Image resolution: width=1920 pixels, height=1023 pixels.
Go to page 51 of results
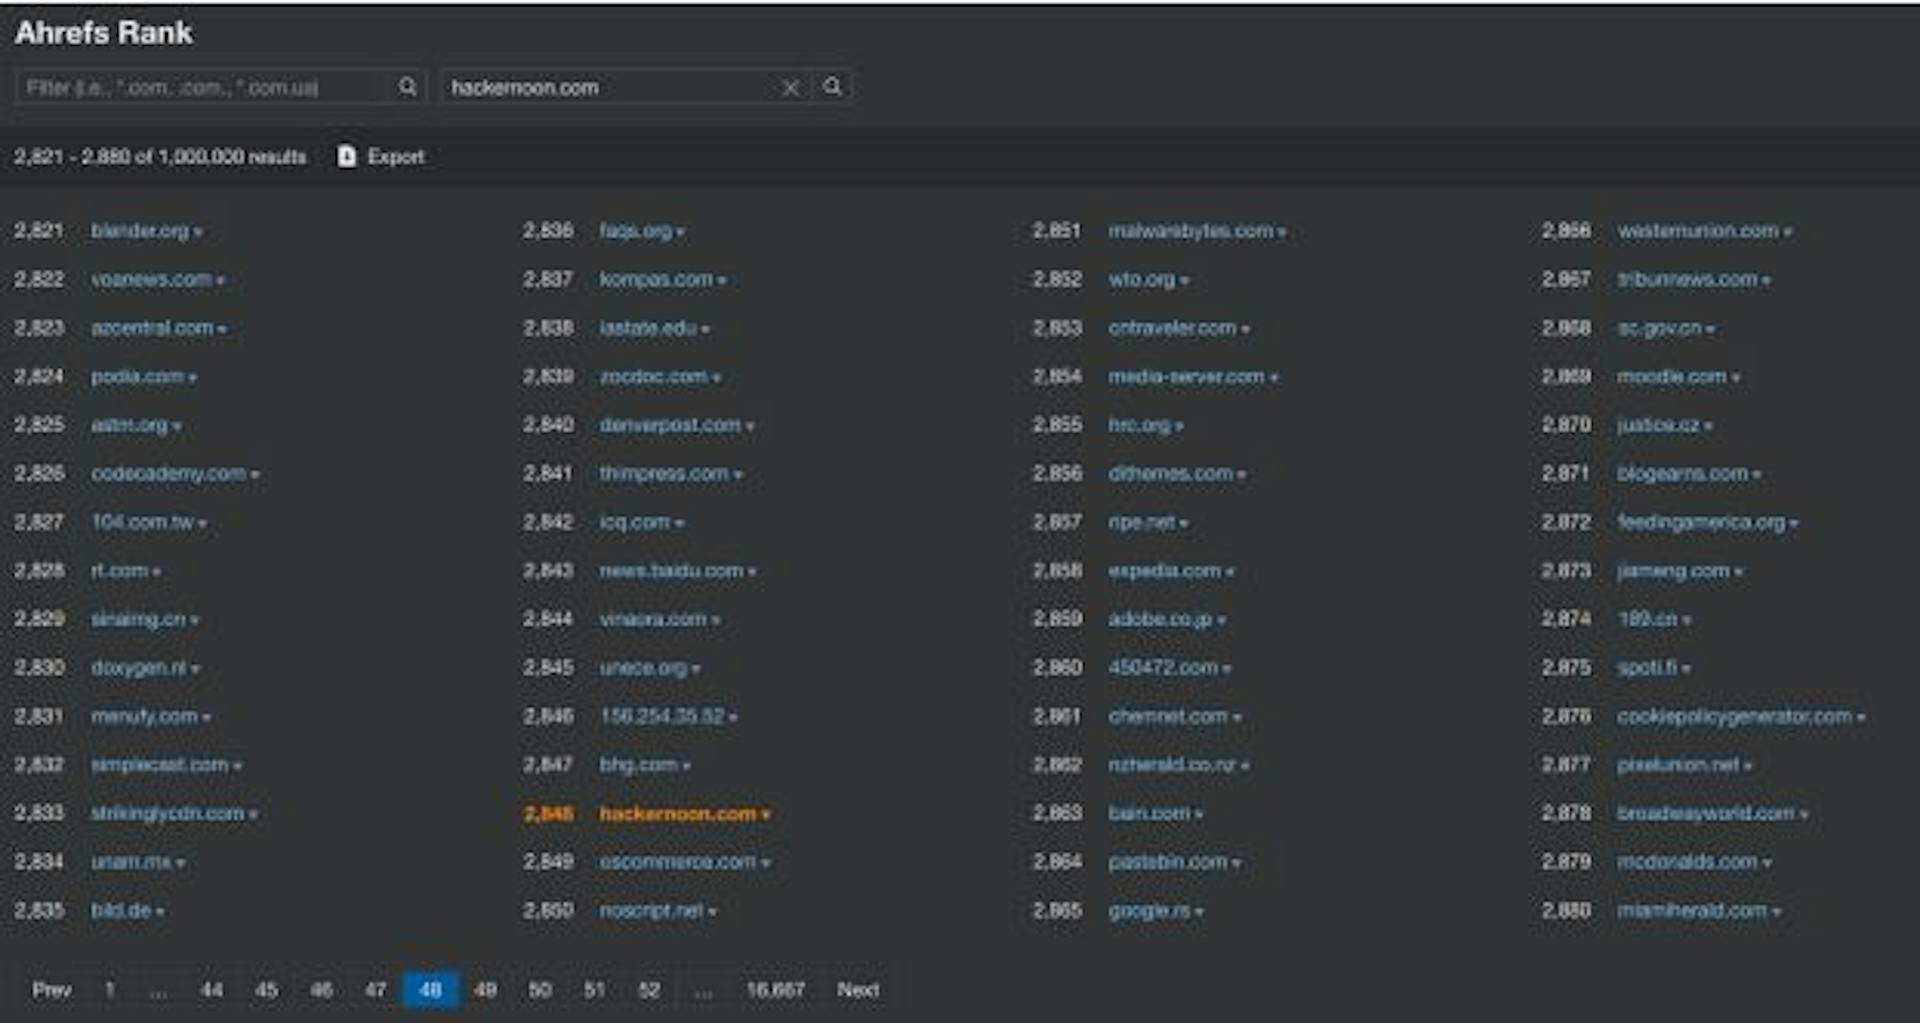coord(594,990)
